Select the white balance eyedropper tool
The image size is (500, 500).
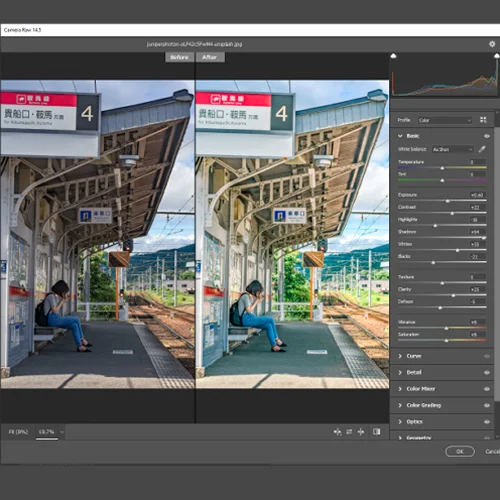tap(482, 149)
